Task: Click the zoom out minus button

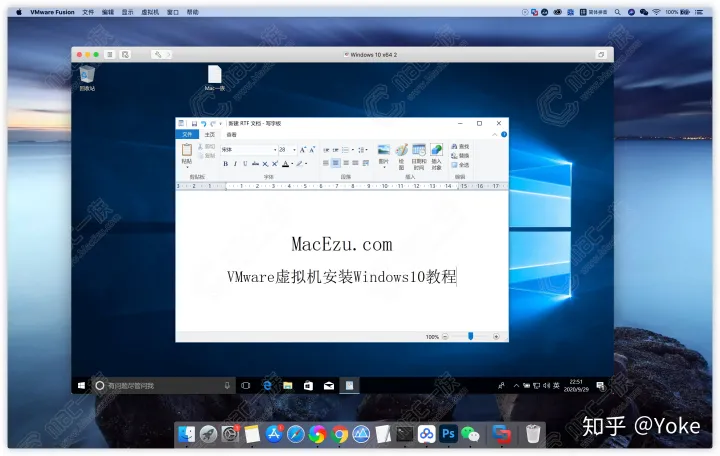Action: click(445, 337)
